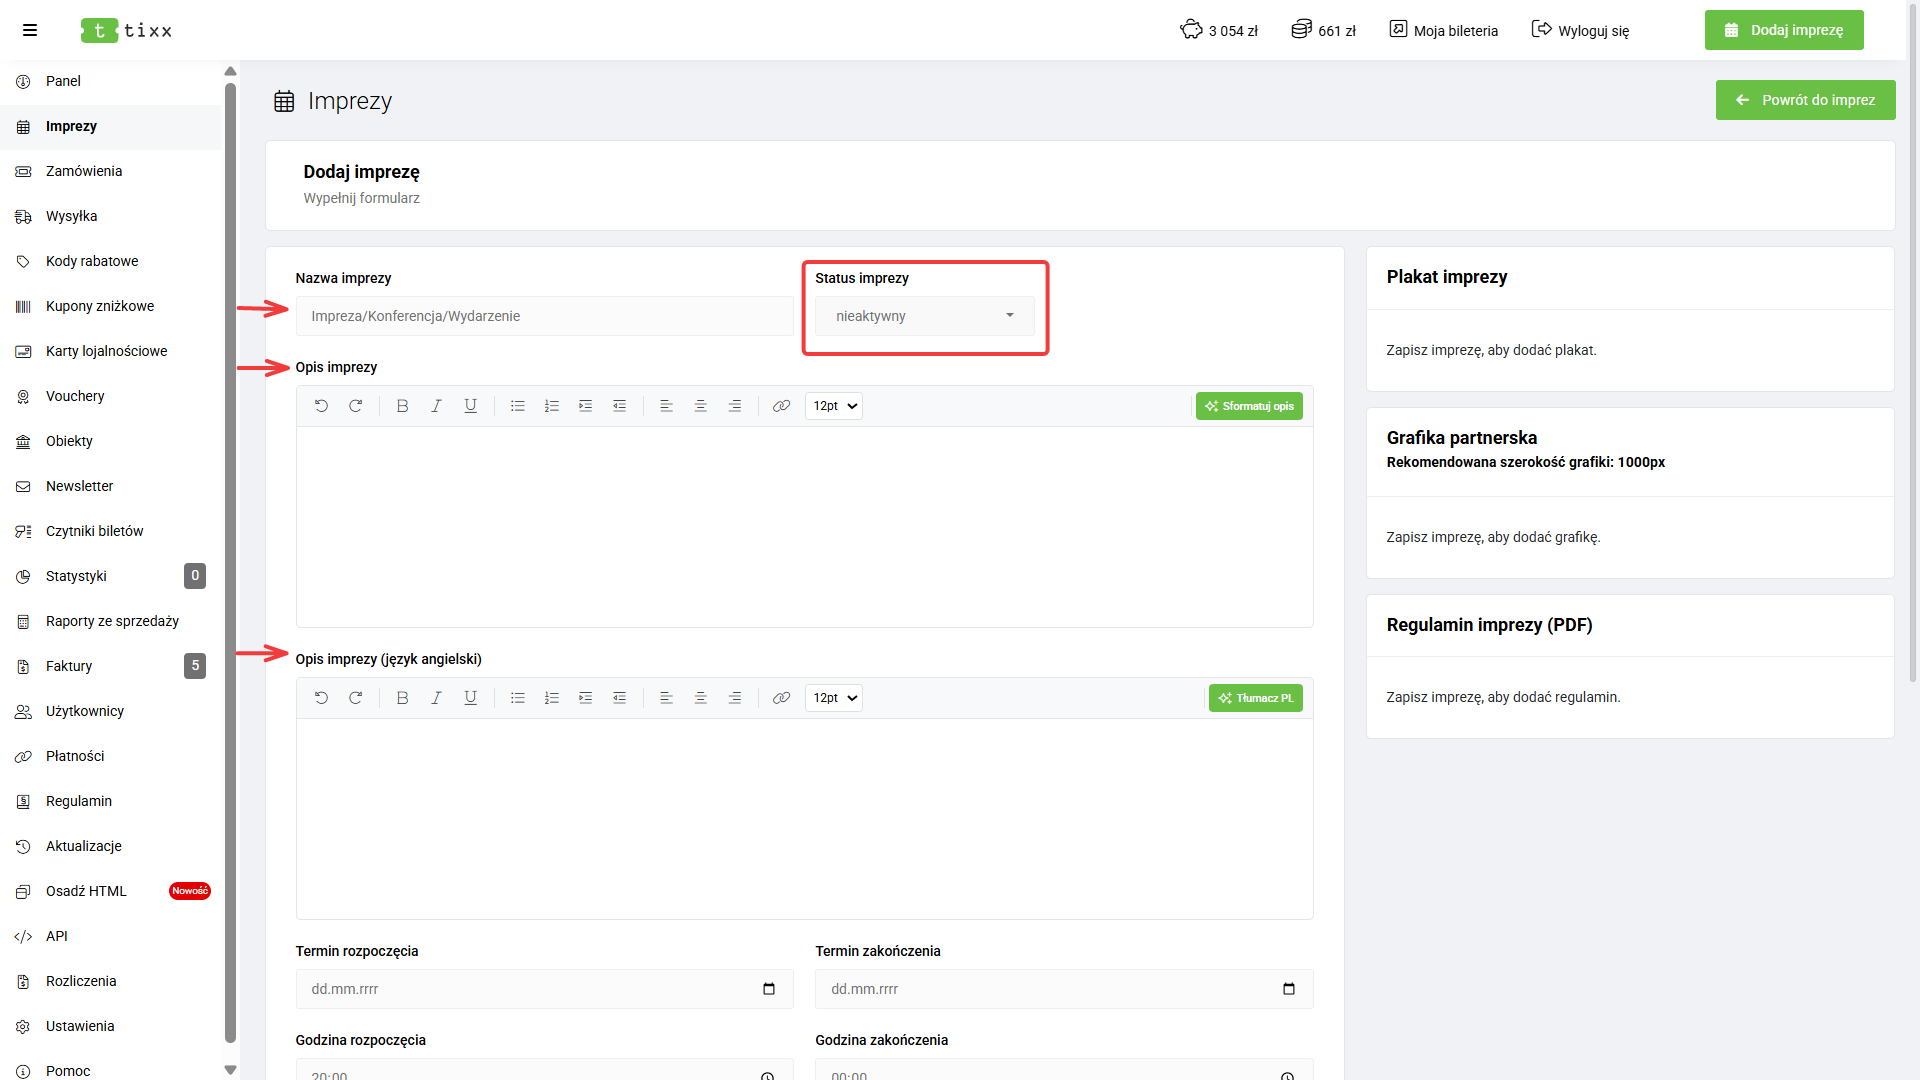The height and width of the screenshot is (1080, 1920).
Task: Insert link in English description editor
Action: pos(781,698)
